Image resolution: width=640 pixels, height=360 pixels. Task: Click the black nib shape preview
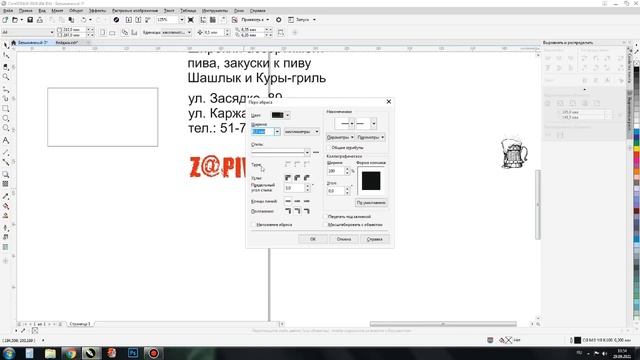pyautogui.click(x=371, y=181)
